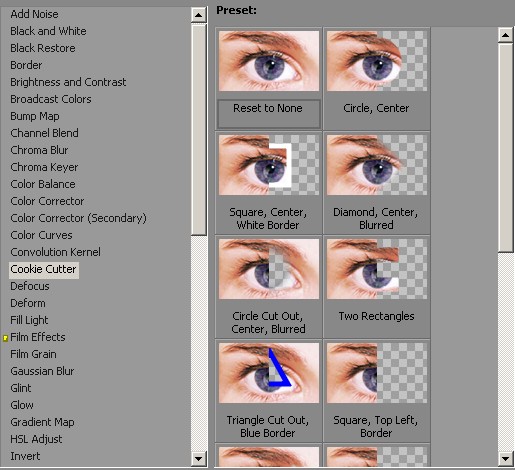Select Convolution Kernel effect

click(55, 252)
